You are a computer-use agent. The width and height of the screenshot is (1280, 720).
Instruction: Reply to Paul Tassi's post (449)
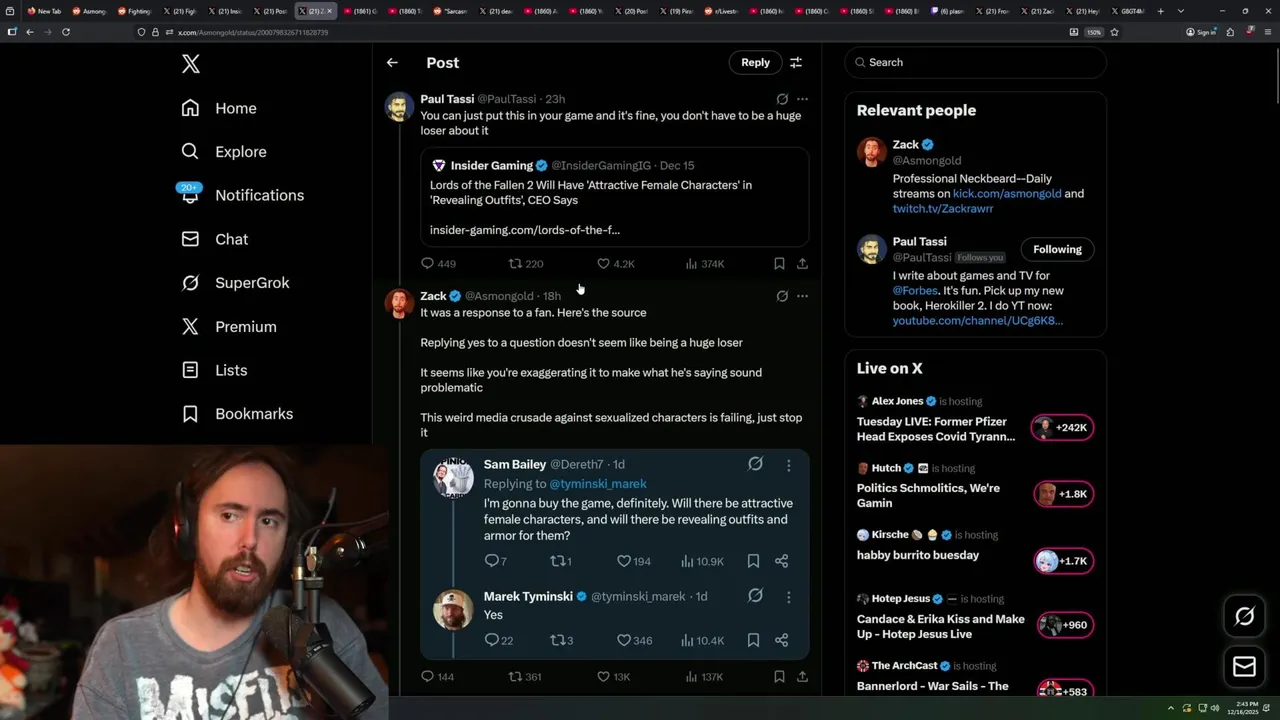tap(438, 264)
